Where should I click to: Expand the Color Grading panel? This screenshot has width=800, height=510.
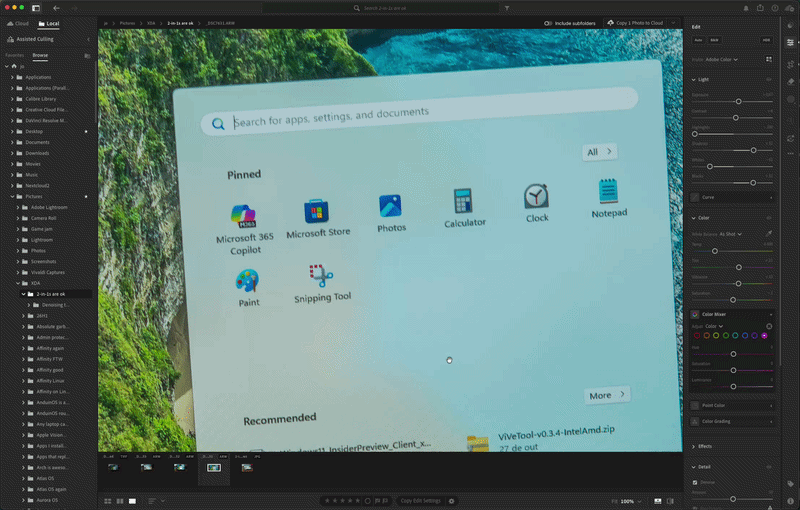(x=733, y=421)
